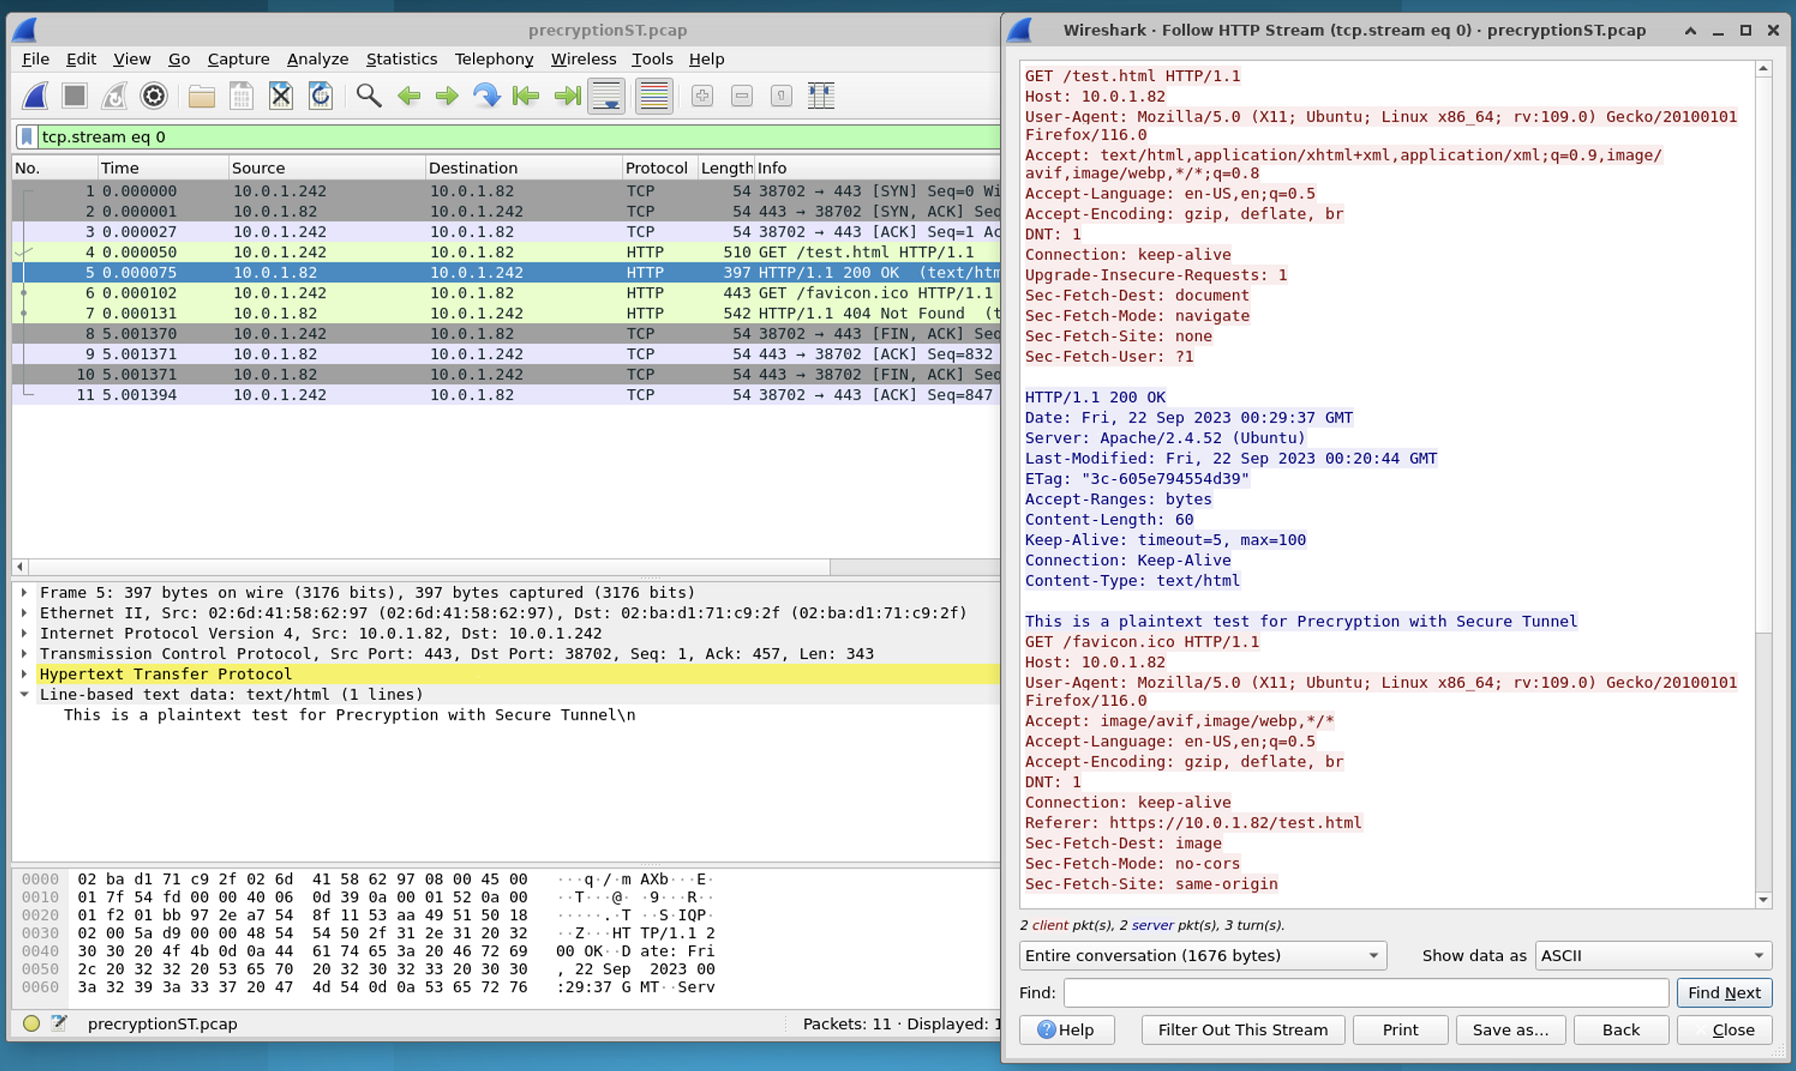Collapse Line-based text data row

pyautogui.click(x=24, y=695)
